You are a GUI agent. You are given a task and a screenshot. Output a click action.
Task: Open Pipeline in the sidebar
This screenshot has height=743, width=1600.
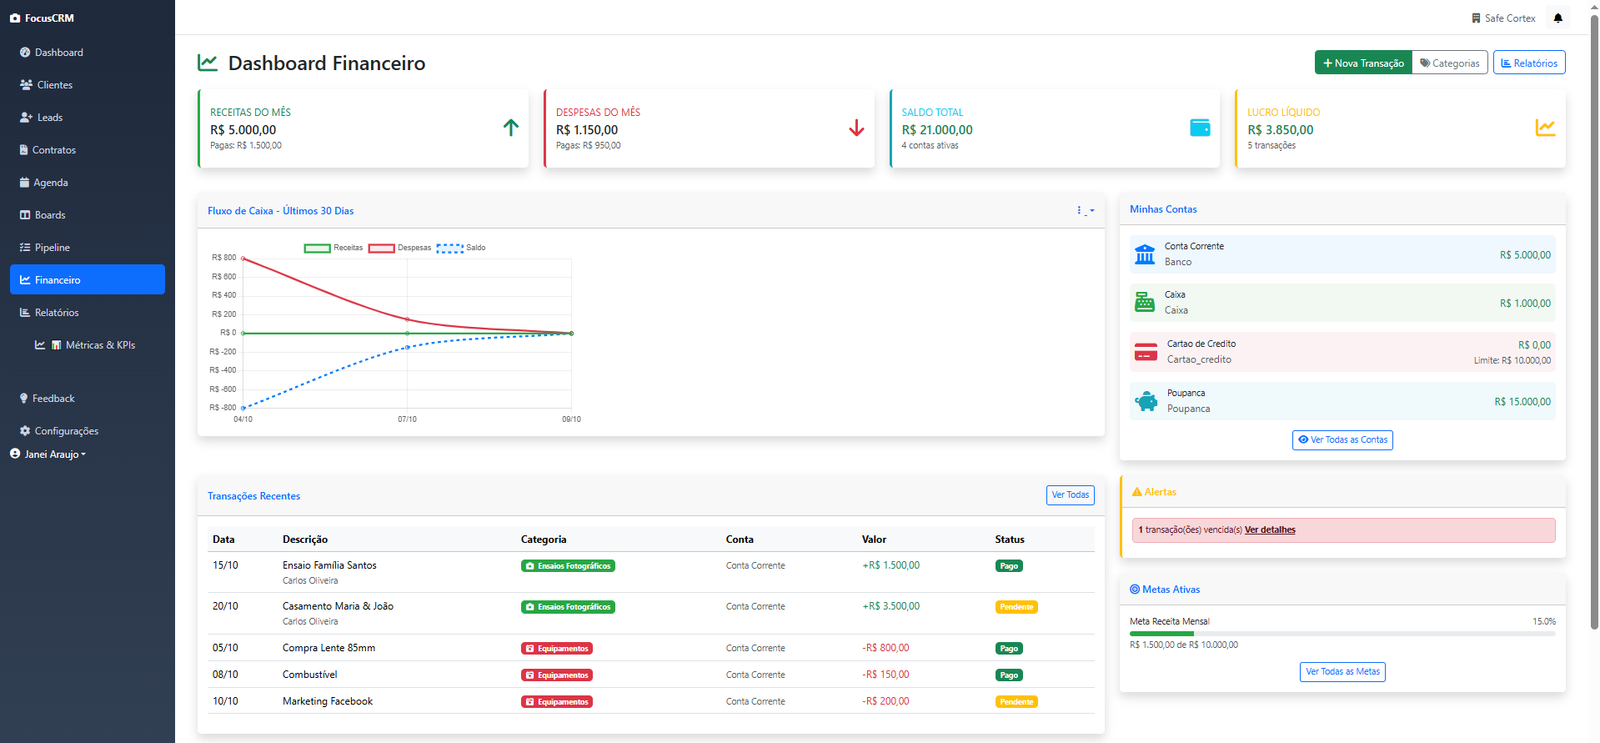52,247
